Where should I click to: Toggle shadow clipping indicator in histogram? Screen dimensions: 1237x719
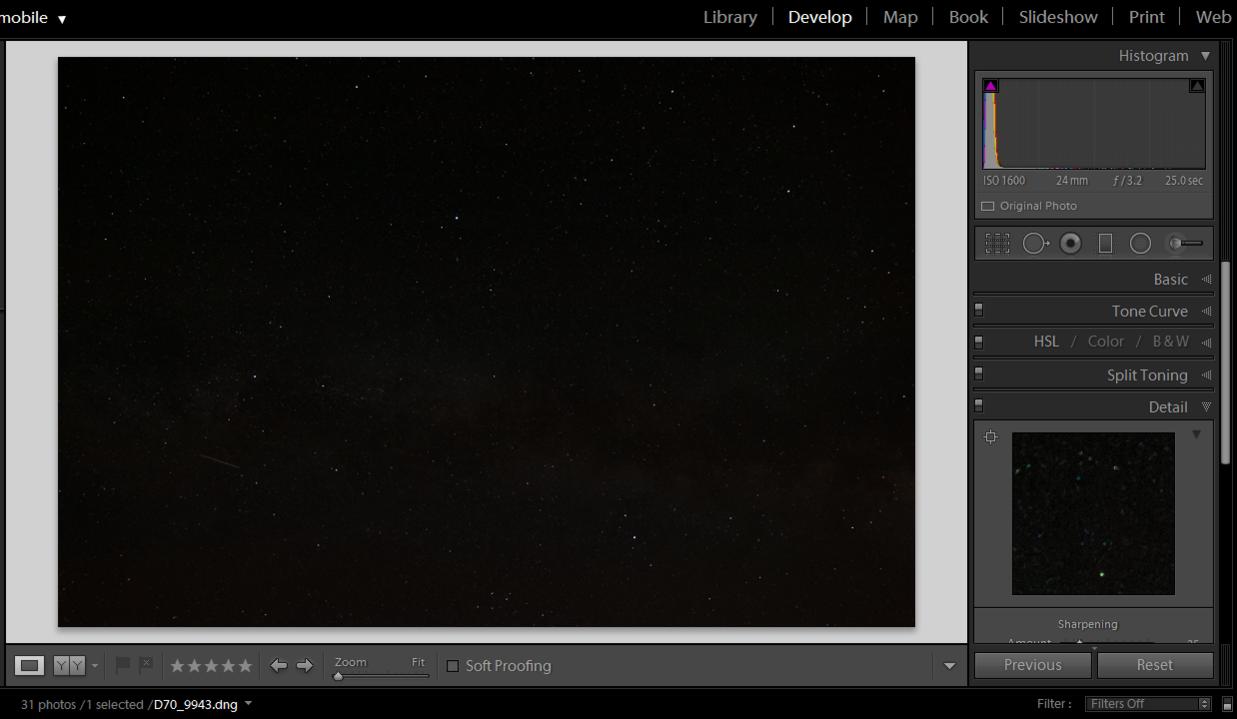990,86
